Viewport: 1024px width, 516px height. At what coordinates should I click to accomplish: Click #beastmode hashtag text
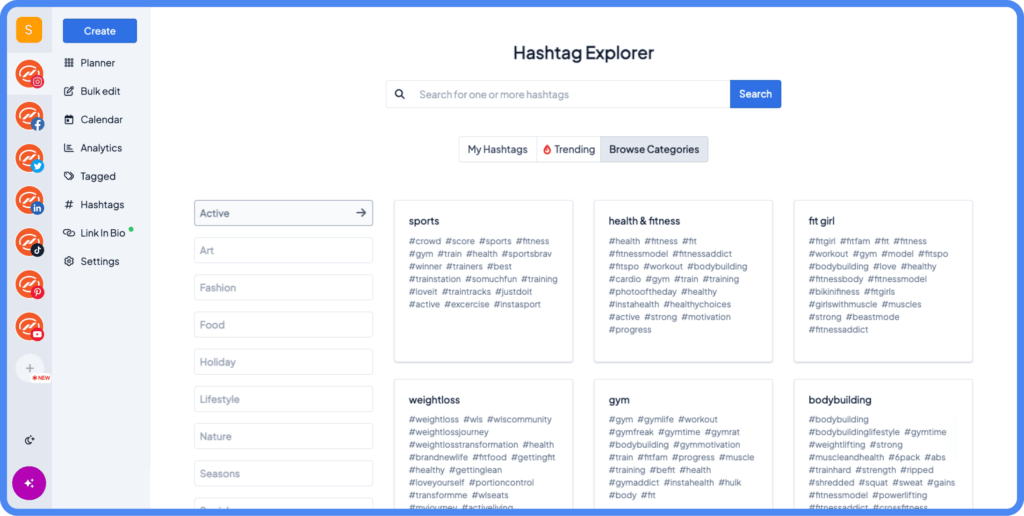click(x=872, y=317)
